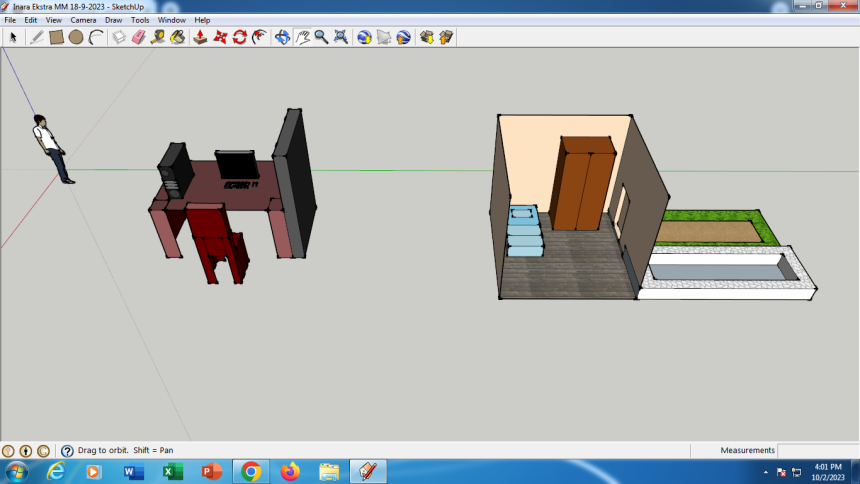Pick the Circle drawing tool
860x484 pixels.
click(x=76, y=37)
